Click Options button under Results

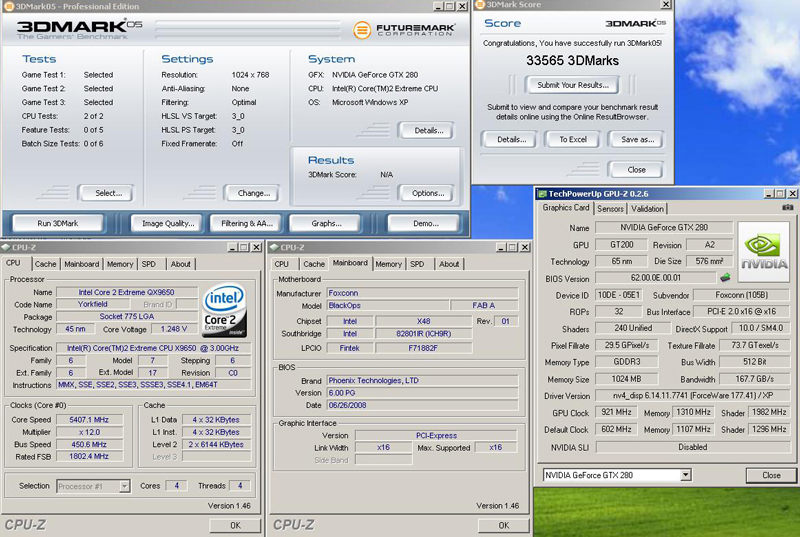tap(428, 193)
